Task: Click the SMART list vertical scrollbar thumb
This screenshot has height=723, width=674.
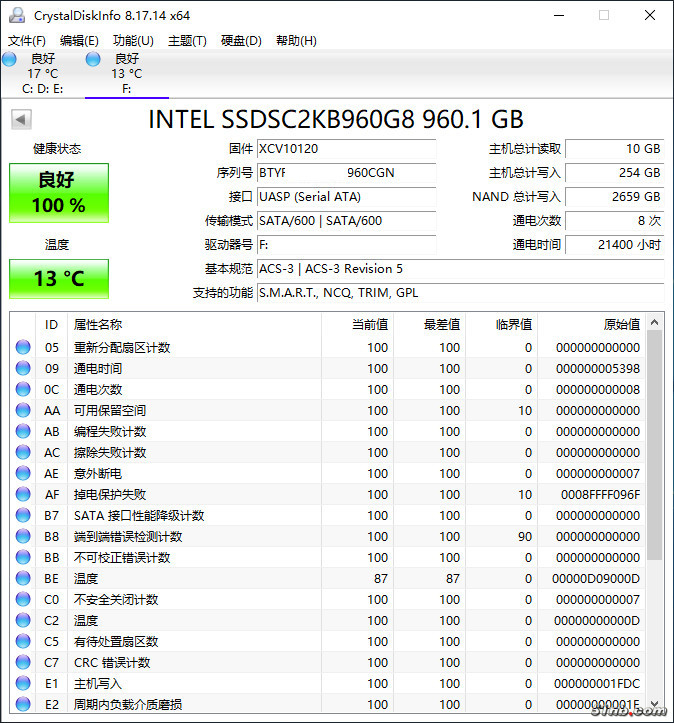Action: 654,445
